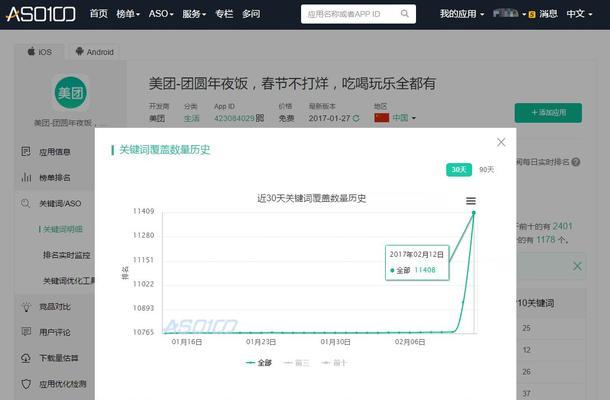Image resolution: width=610 pixels, height=400 pixels.
Task: Click the 01月23日 x-axis label
Action: 261,342
